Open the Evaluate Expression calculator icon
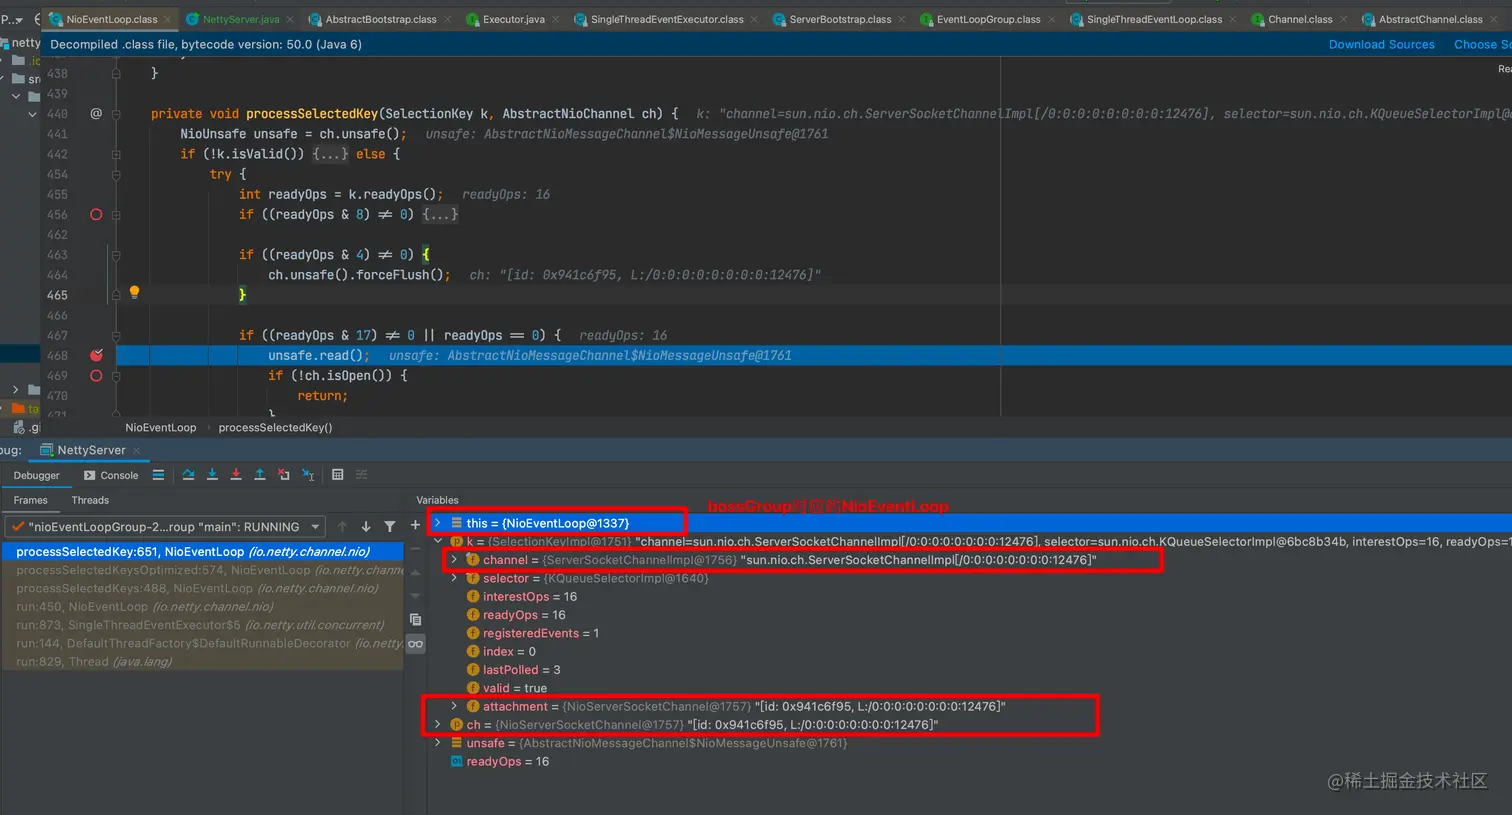Image resolution: width=1512 pixels, height=815 pixels. (x=338, y=475)
